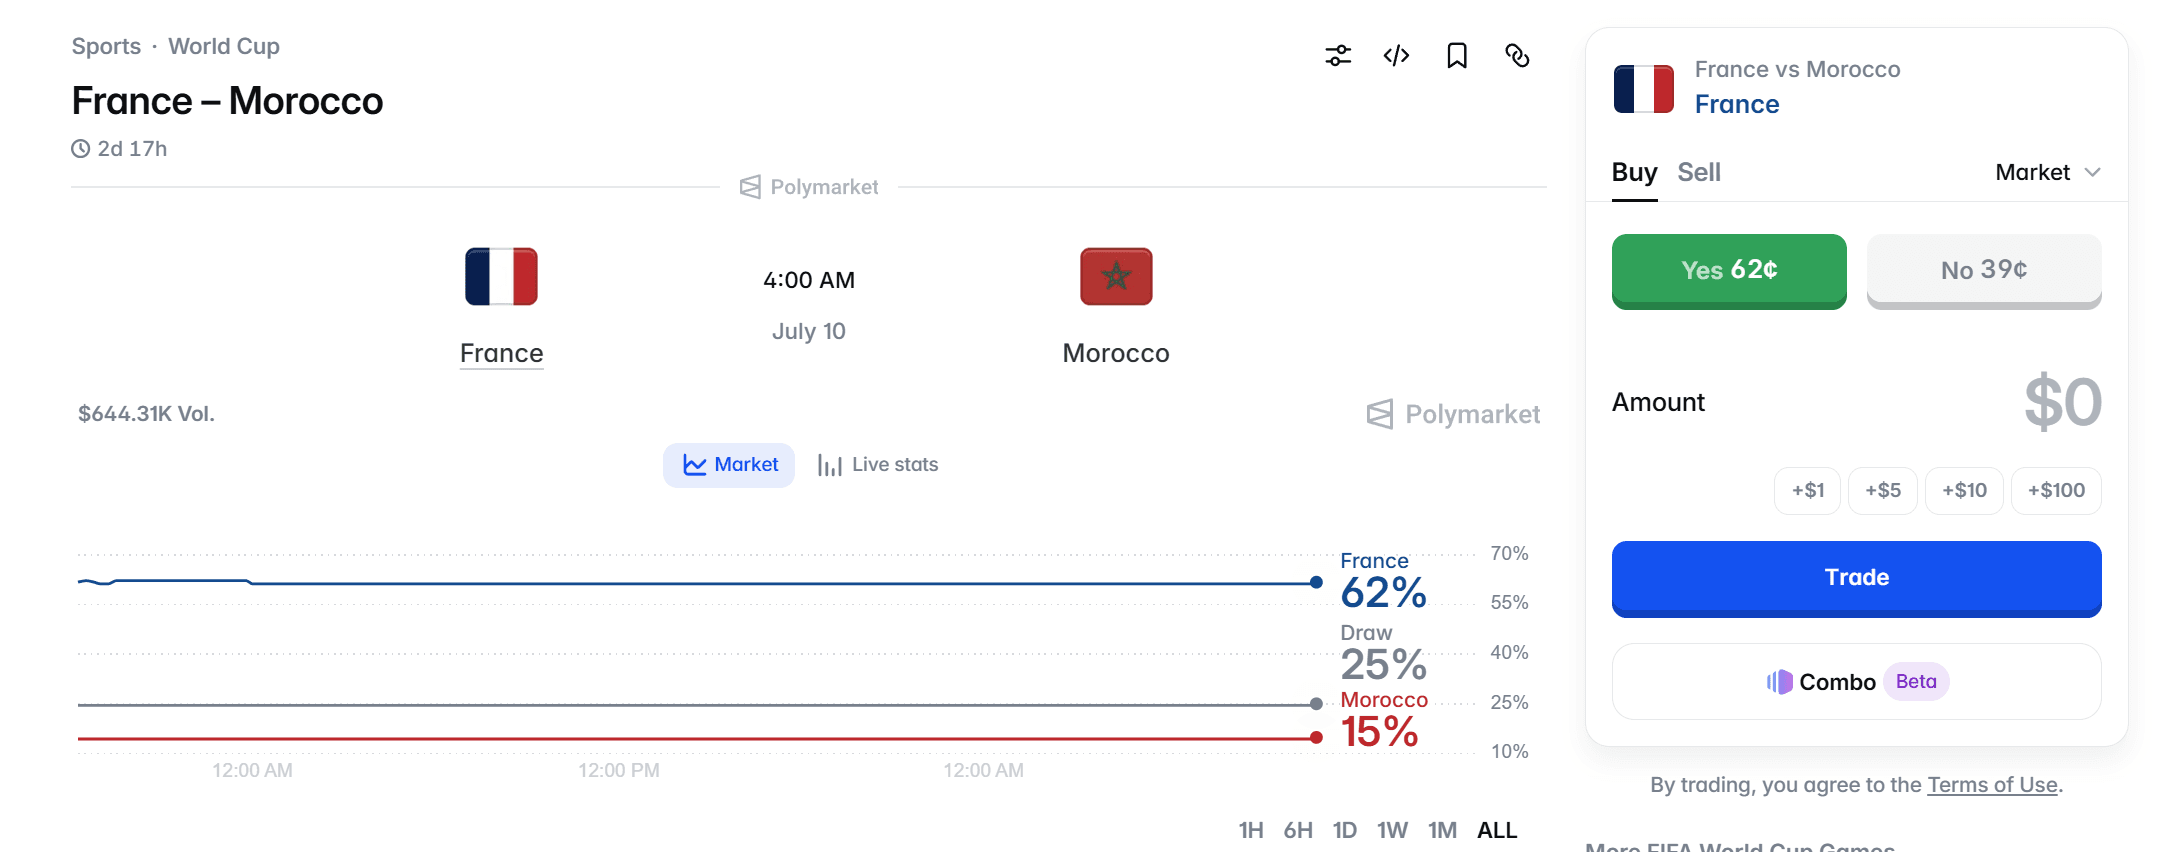The image size is (2180, 852).
Task: Open the Sports breadcrumb
Action: [106, 46]
